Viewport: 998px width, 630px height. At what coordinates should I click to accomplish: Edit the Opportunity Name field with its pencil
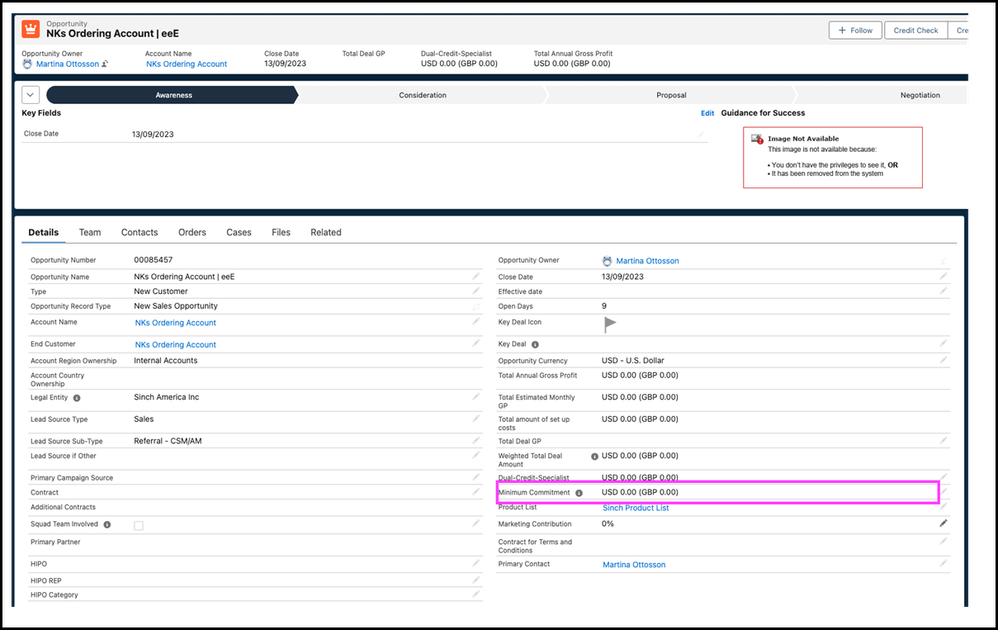click(x=475, y=276)
